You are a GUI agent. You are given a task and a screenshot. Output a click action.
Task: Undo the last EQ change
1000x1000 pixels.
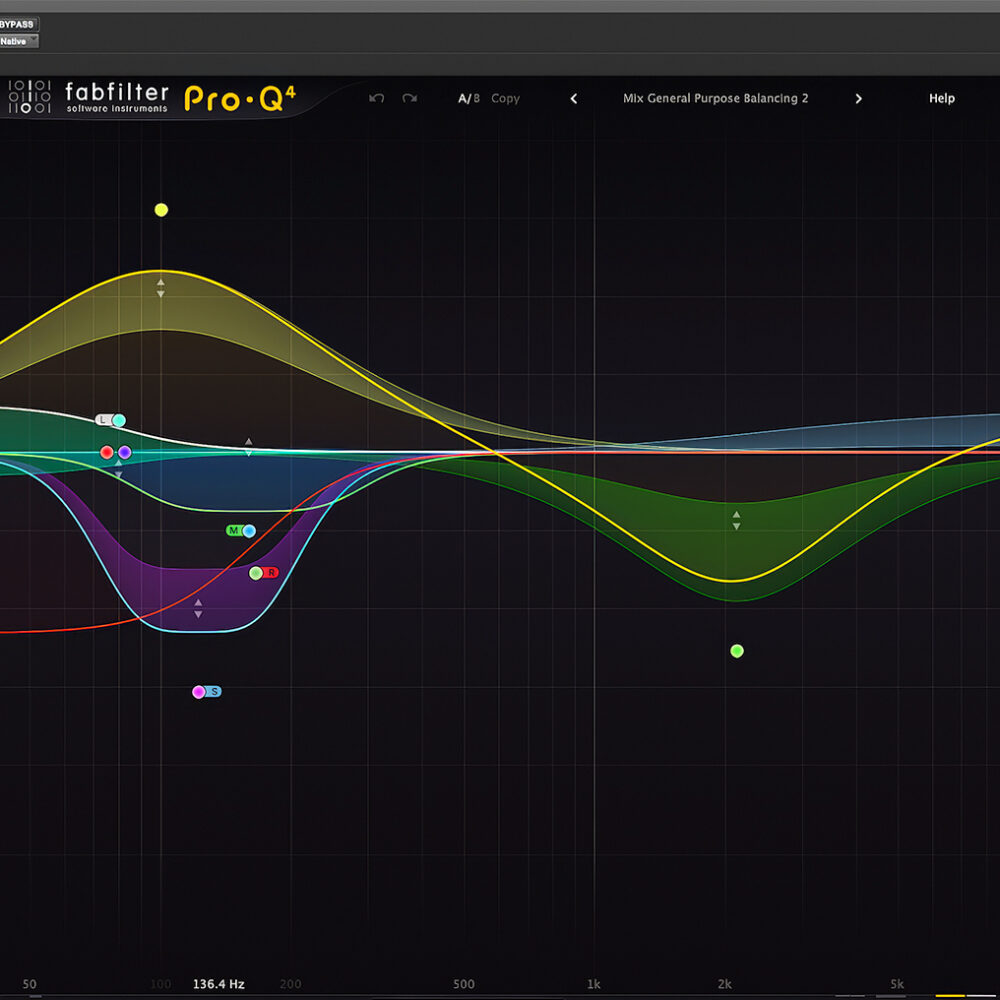point(376,98)
